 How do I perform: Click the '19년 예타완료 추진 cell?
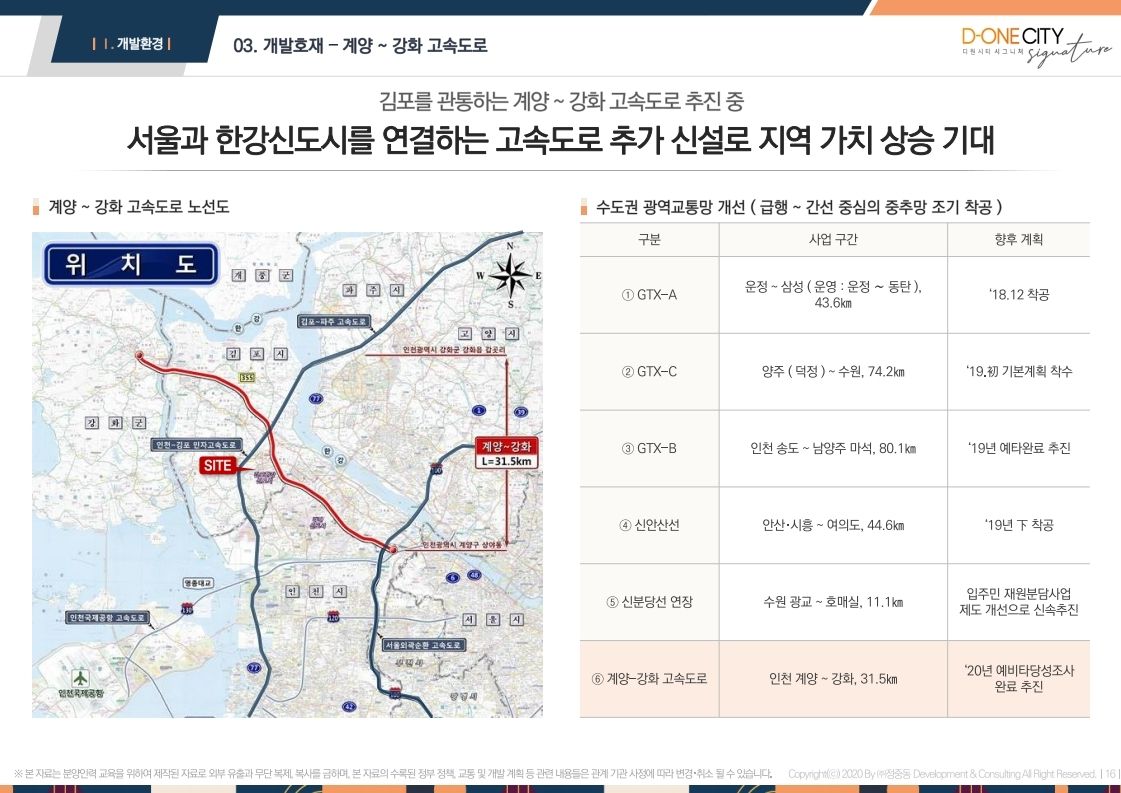point(1018,448)
